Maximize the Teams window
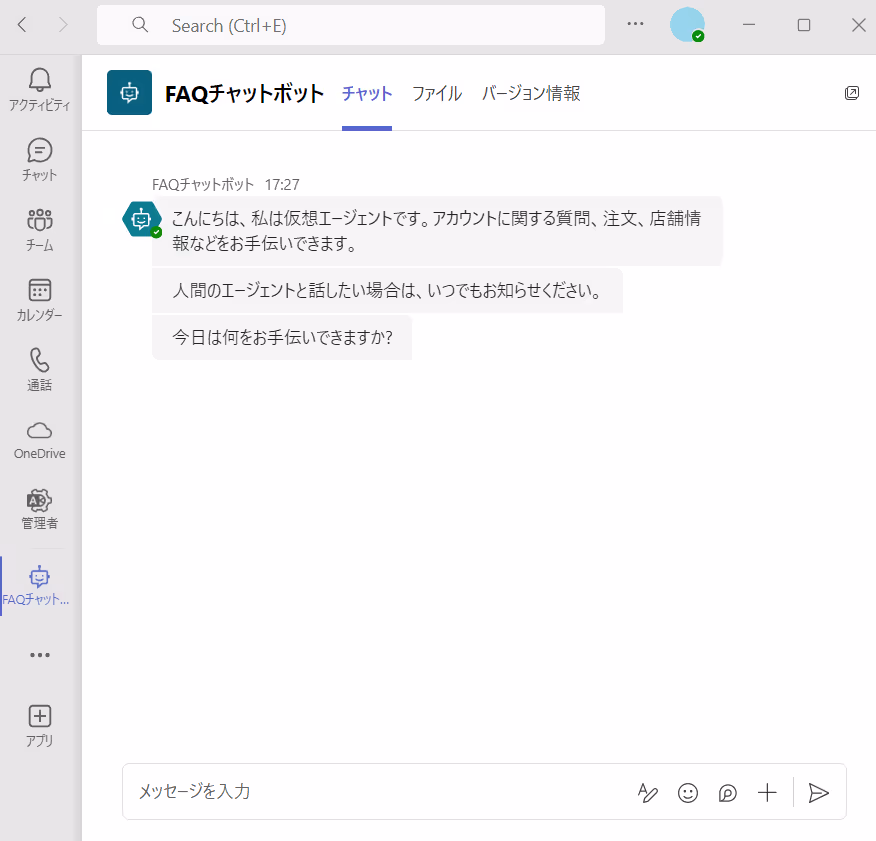Image resolution: width=876 pixels, height=841 pixels. tap(803, 25)
